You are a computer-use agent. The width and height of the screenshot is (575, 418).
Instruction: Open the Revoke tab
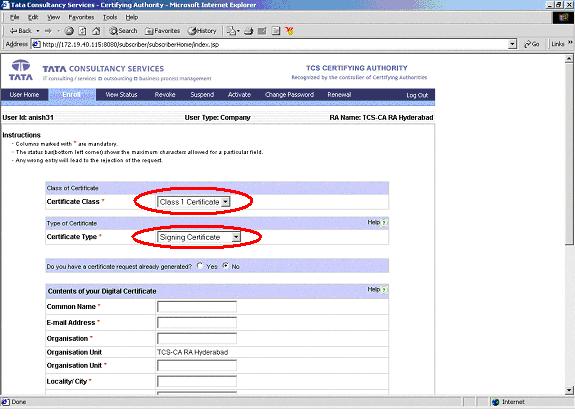[165, 95]
